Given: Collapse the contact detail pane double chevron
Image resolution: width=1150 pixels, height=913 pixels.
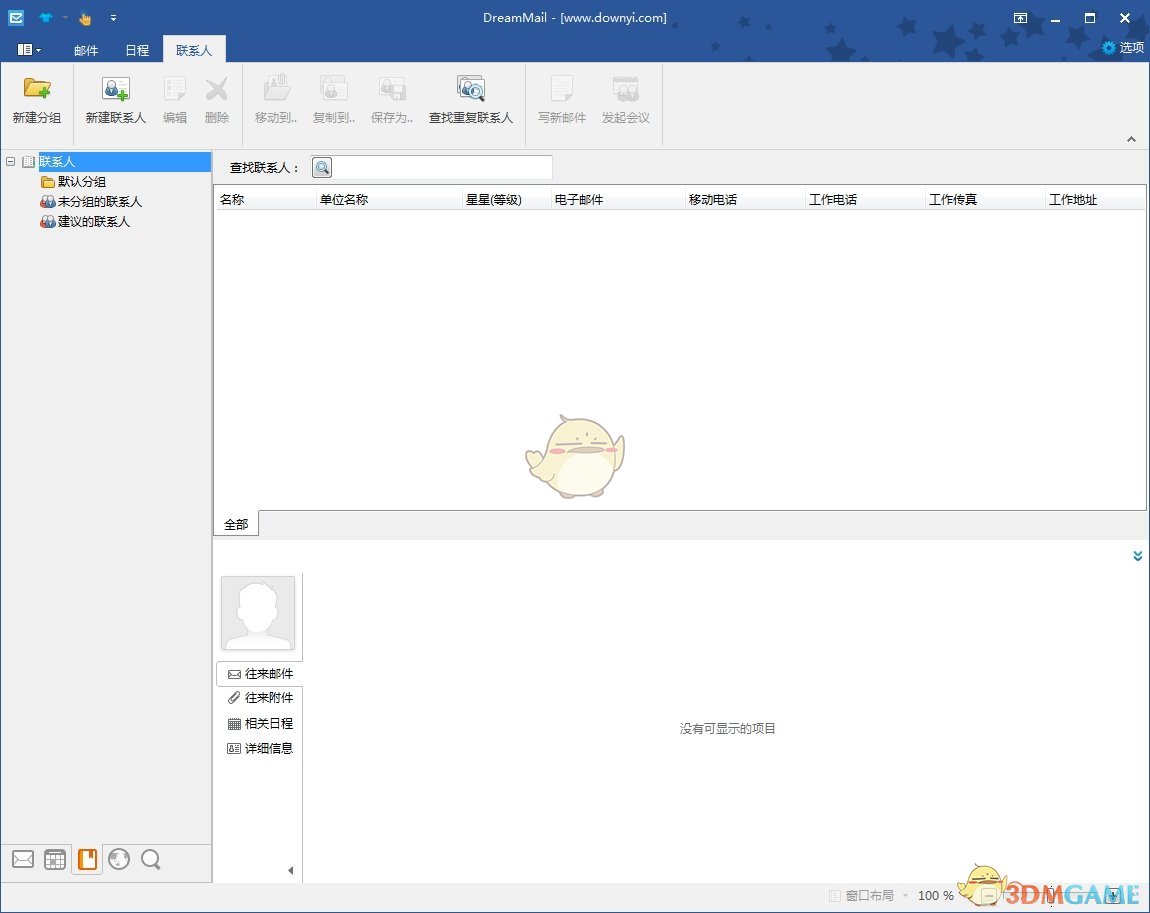Looking at the screenshot, I should 1138,556.
